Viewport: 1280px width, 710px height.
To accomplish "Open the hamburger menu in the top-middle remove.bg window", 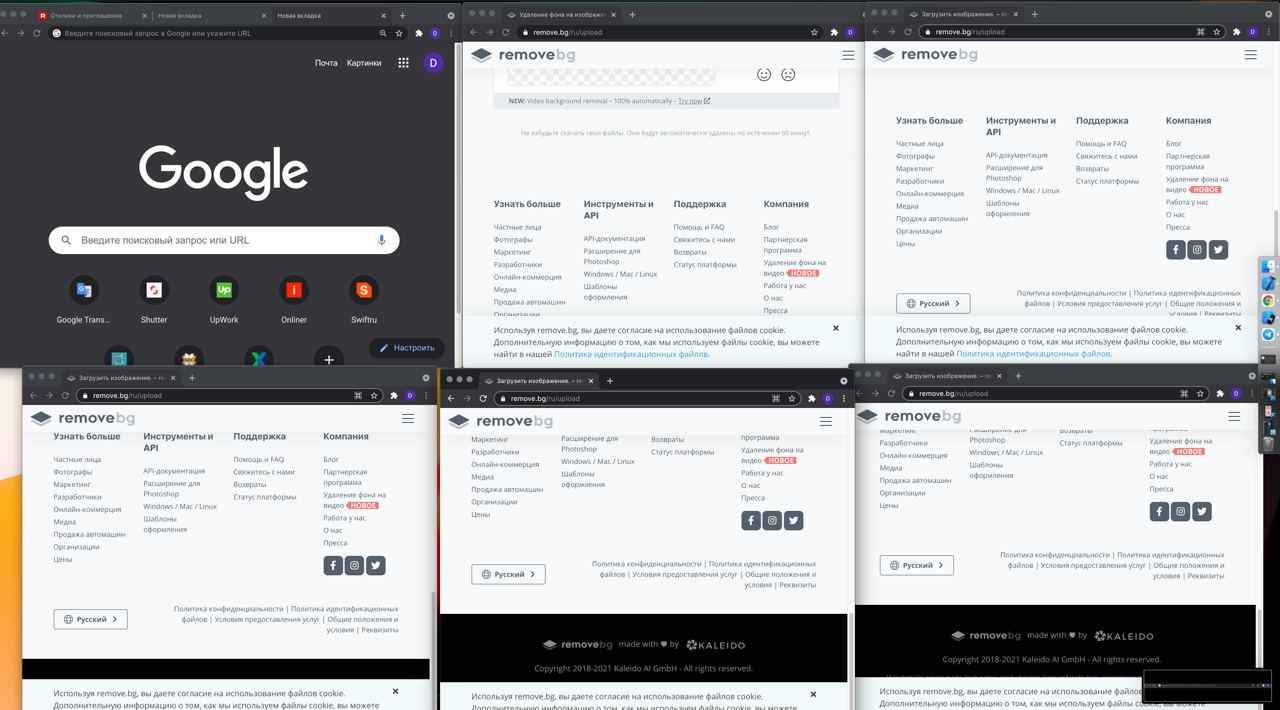I will point(848,55).
